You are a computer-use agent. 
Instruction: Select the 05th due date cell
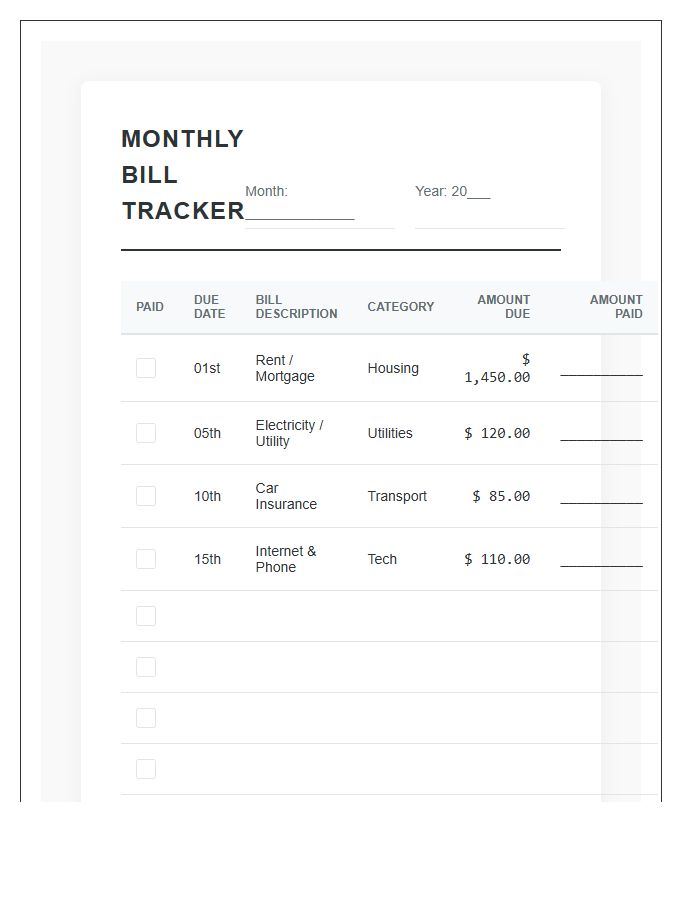pyautogui.click(x=207, y=433)
